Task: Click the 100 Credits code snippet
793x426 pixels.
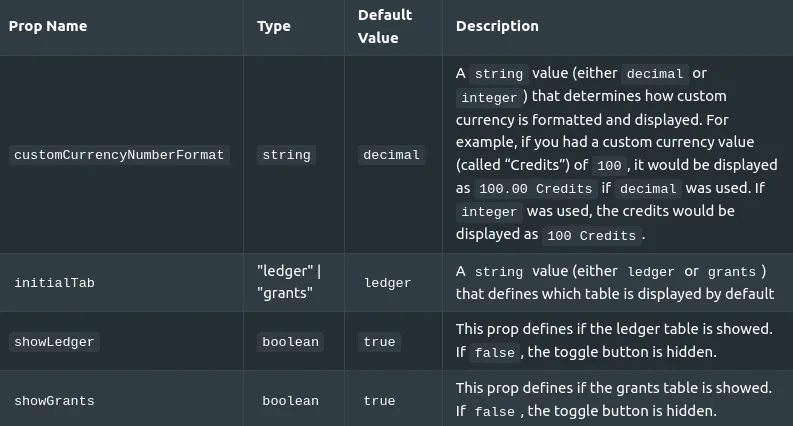Action: coord(591,236)
